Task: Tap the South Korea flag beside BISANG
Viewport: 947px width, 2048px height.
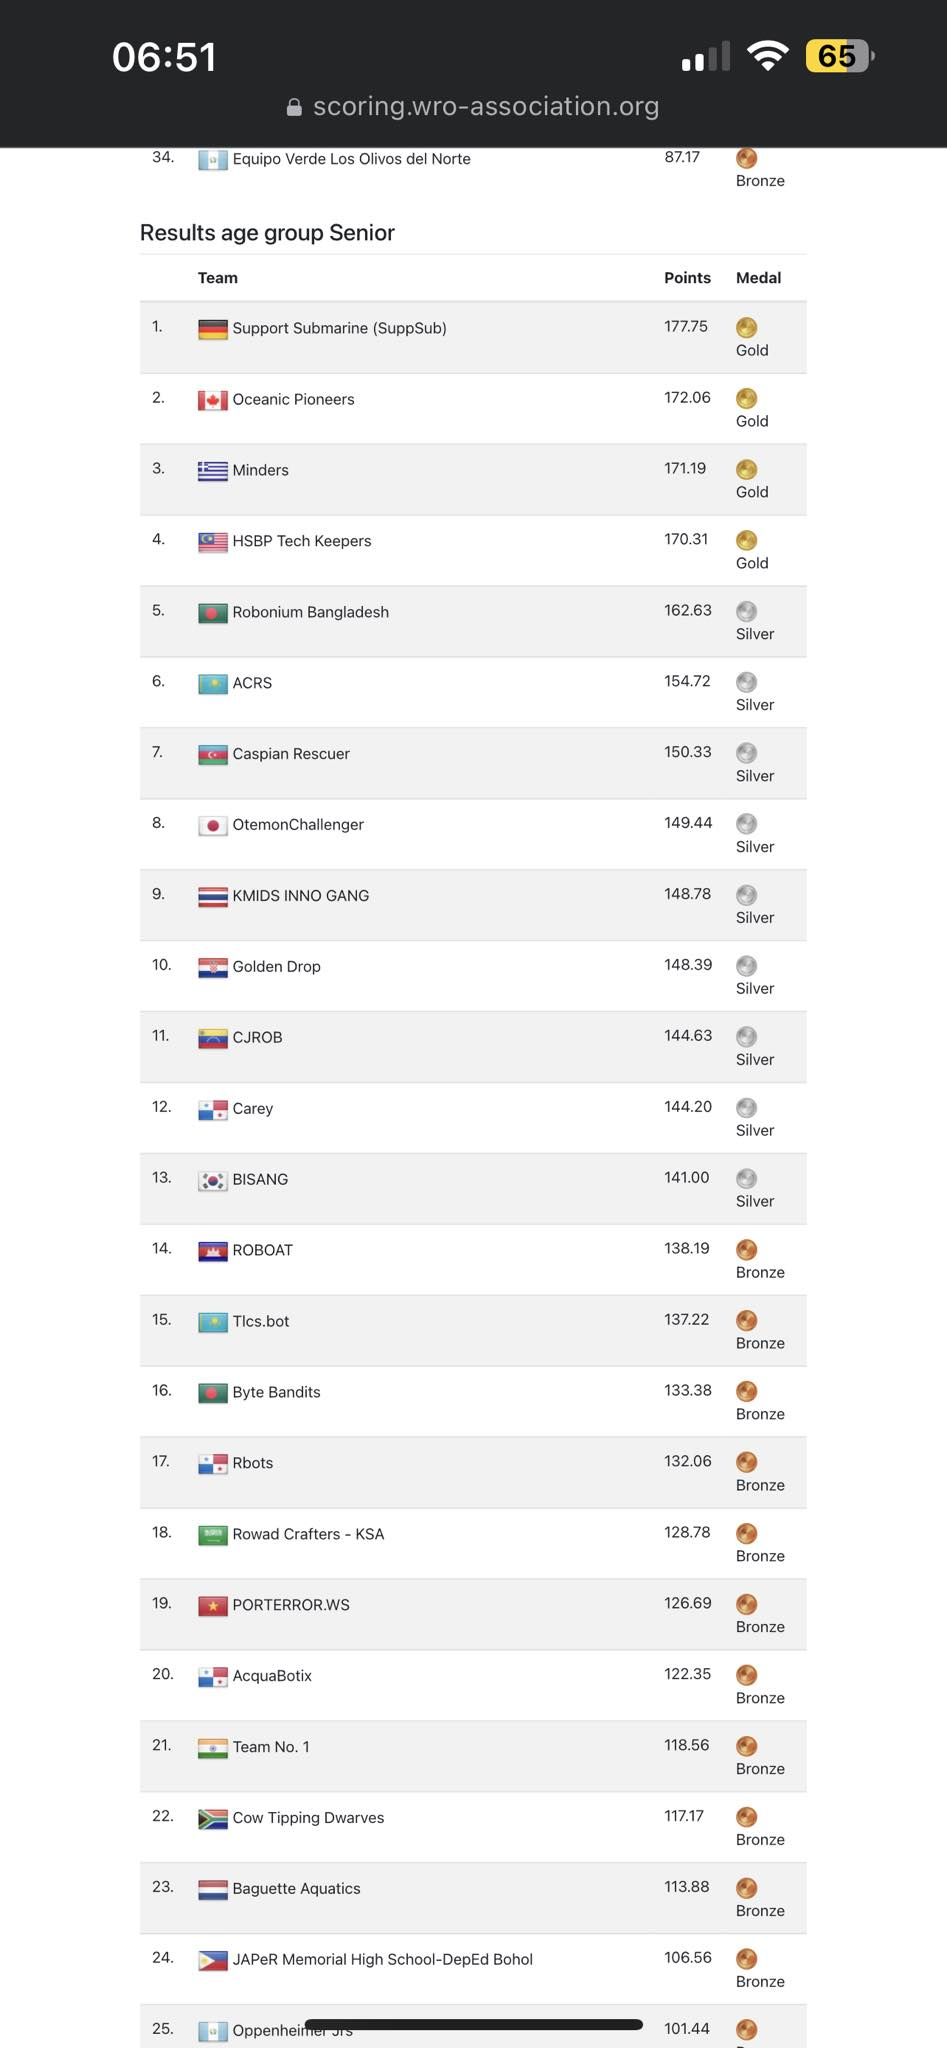Action: [x=212, y=1181]
